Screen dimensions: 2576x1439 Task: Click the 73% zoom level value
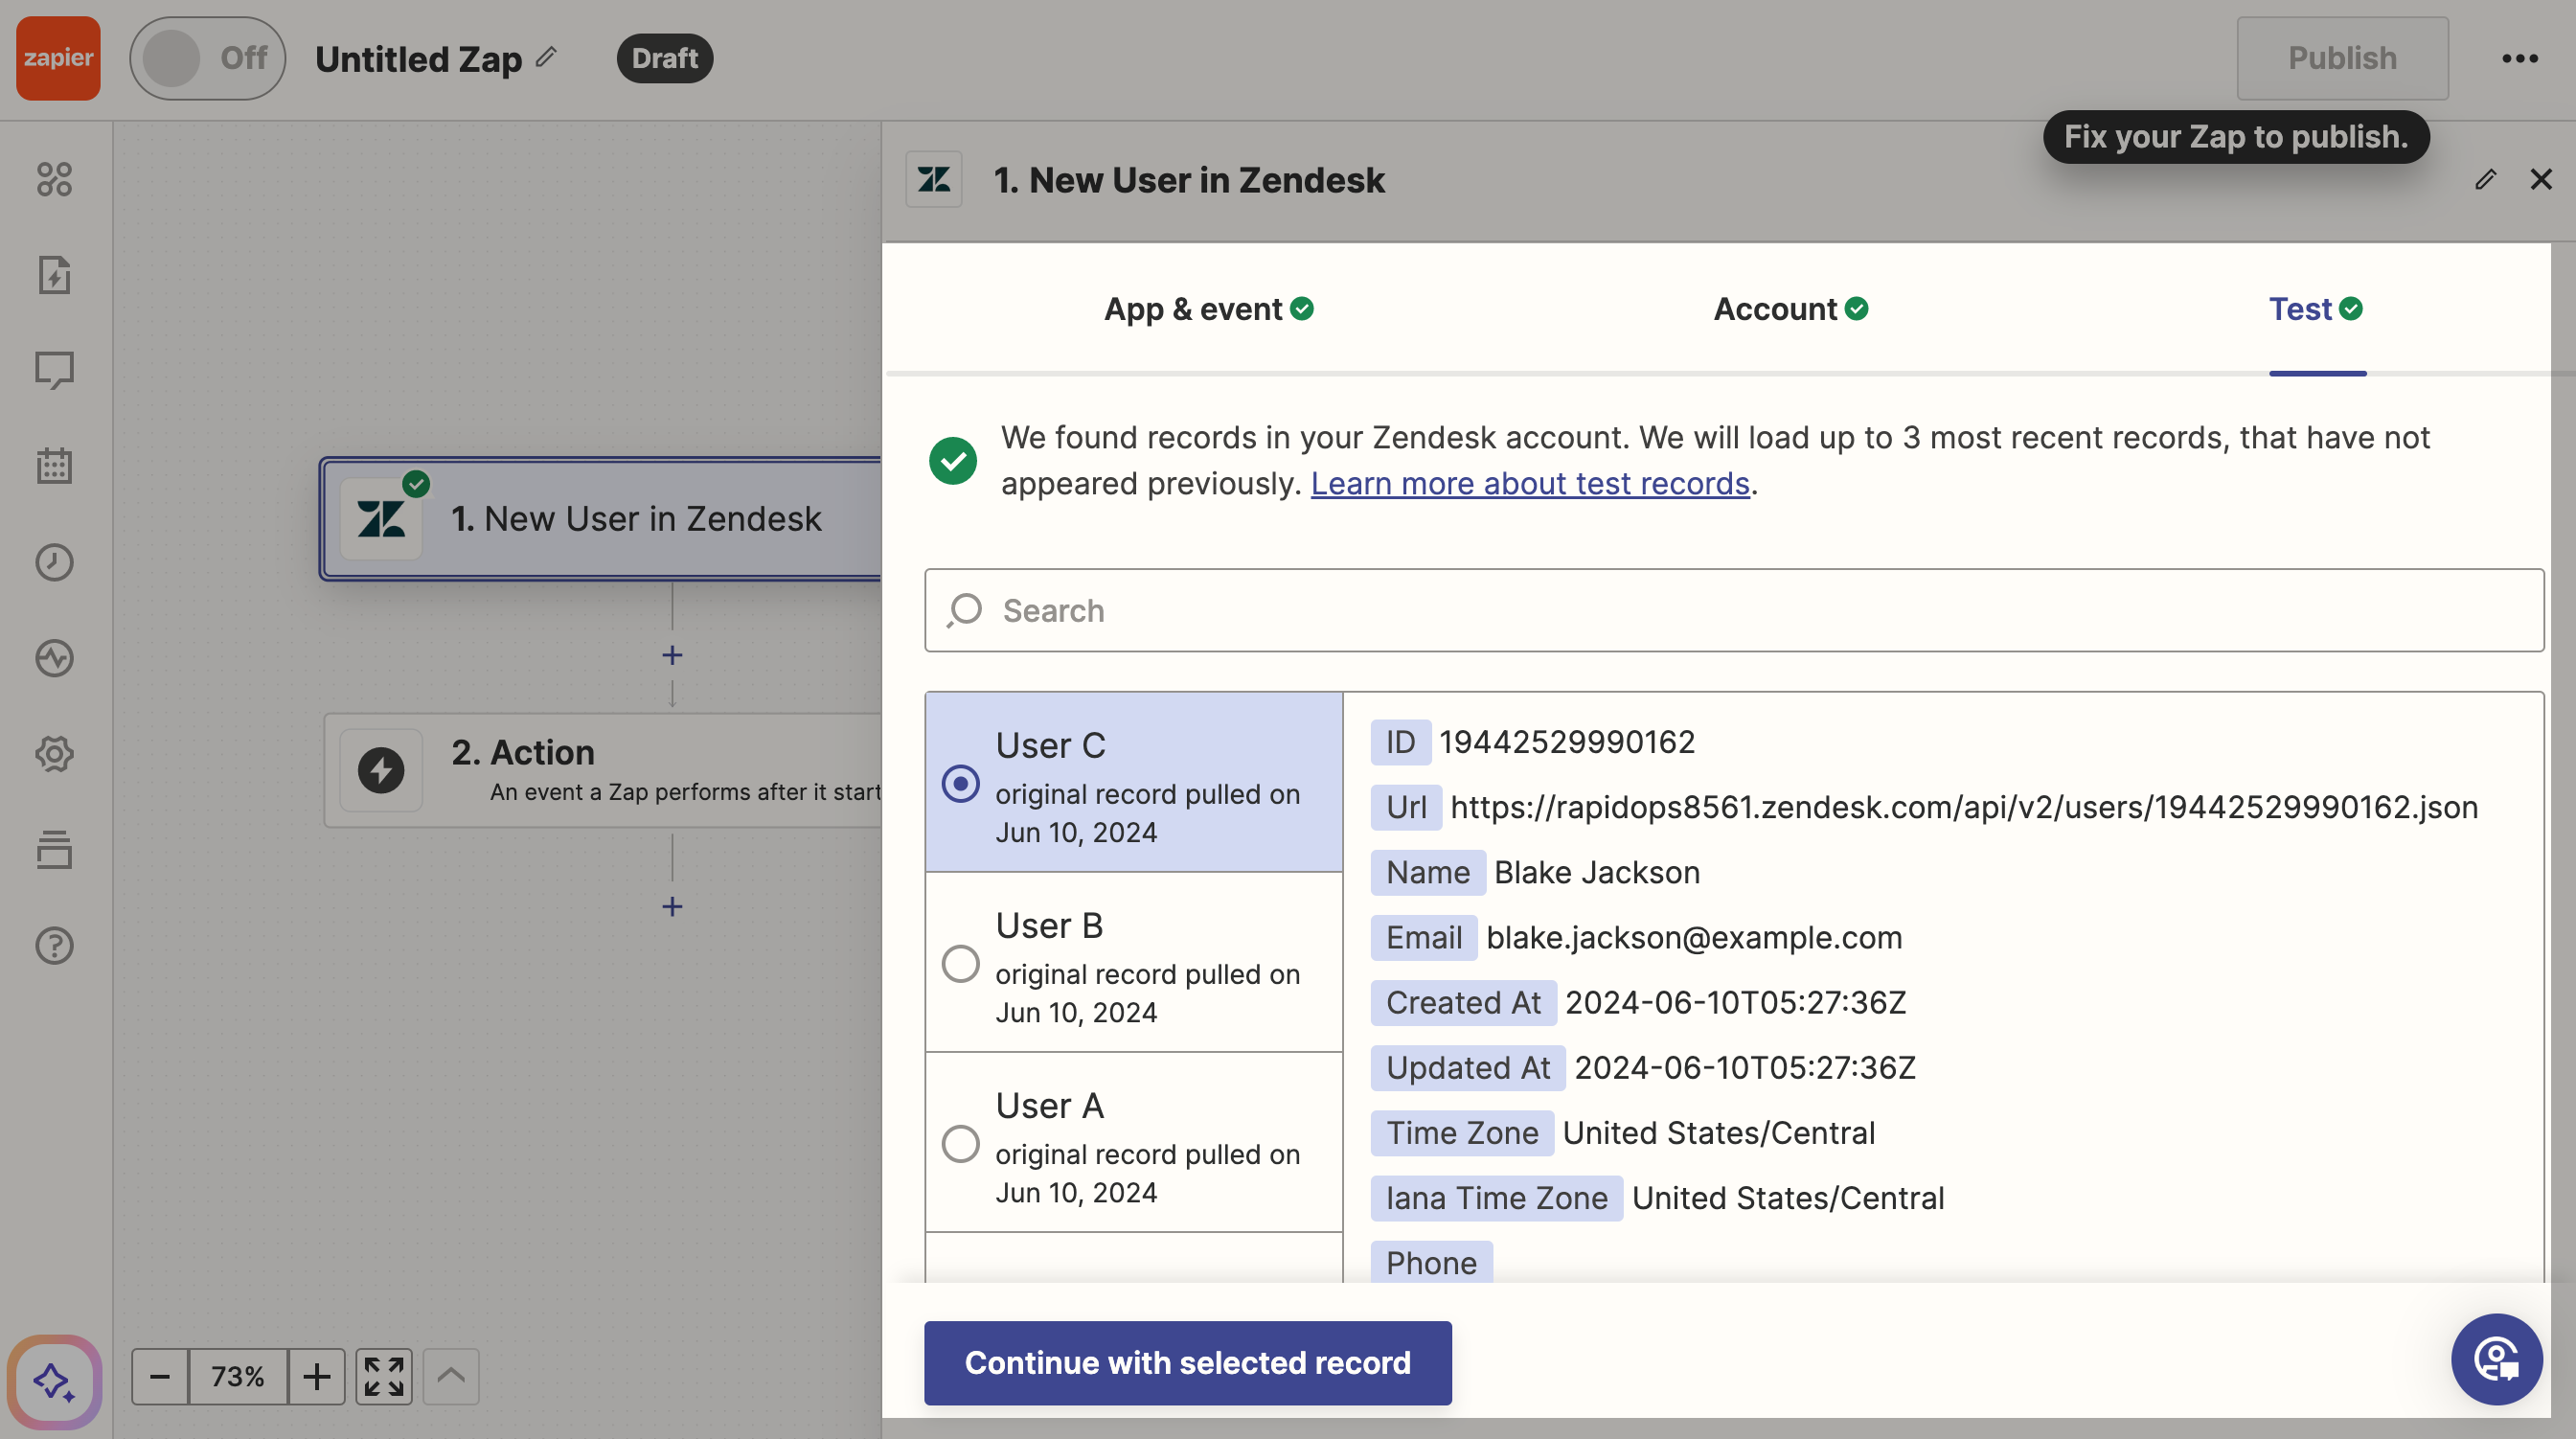coord(238,1376)
